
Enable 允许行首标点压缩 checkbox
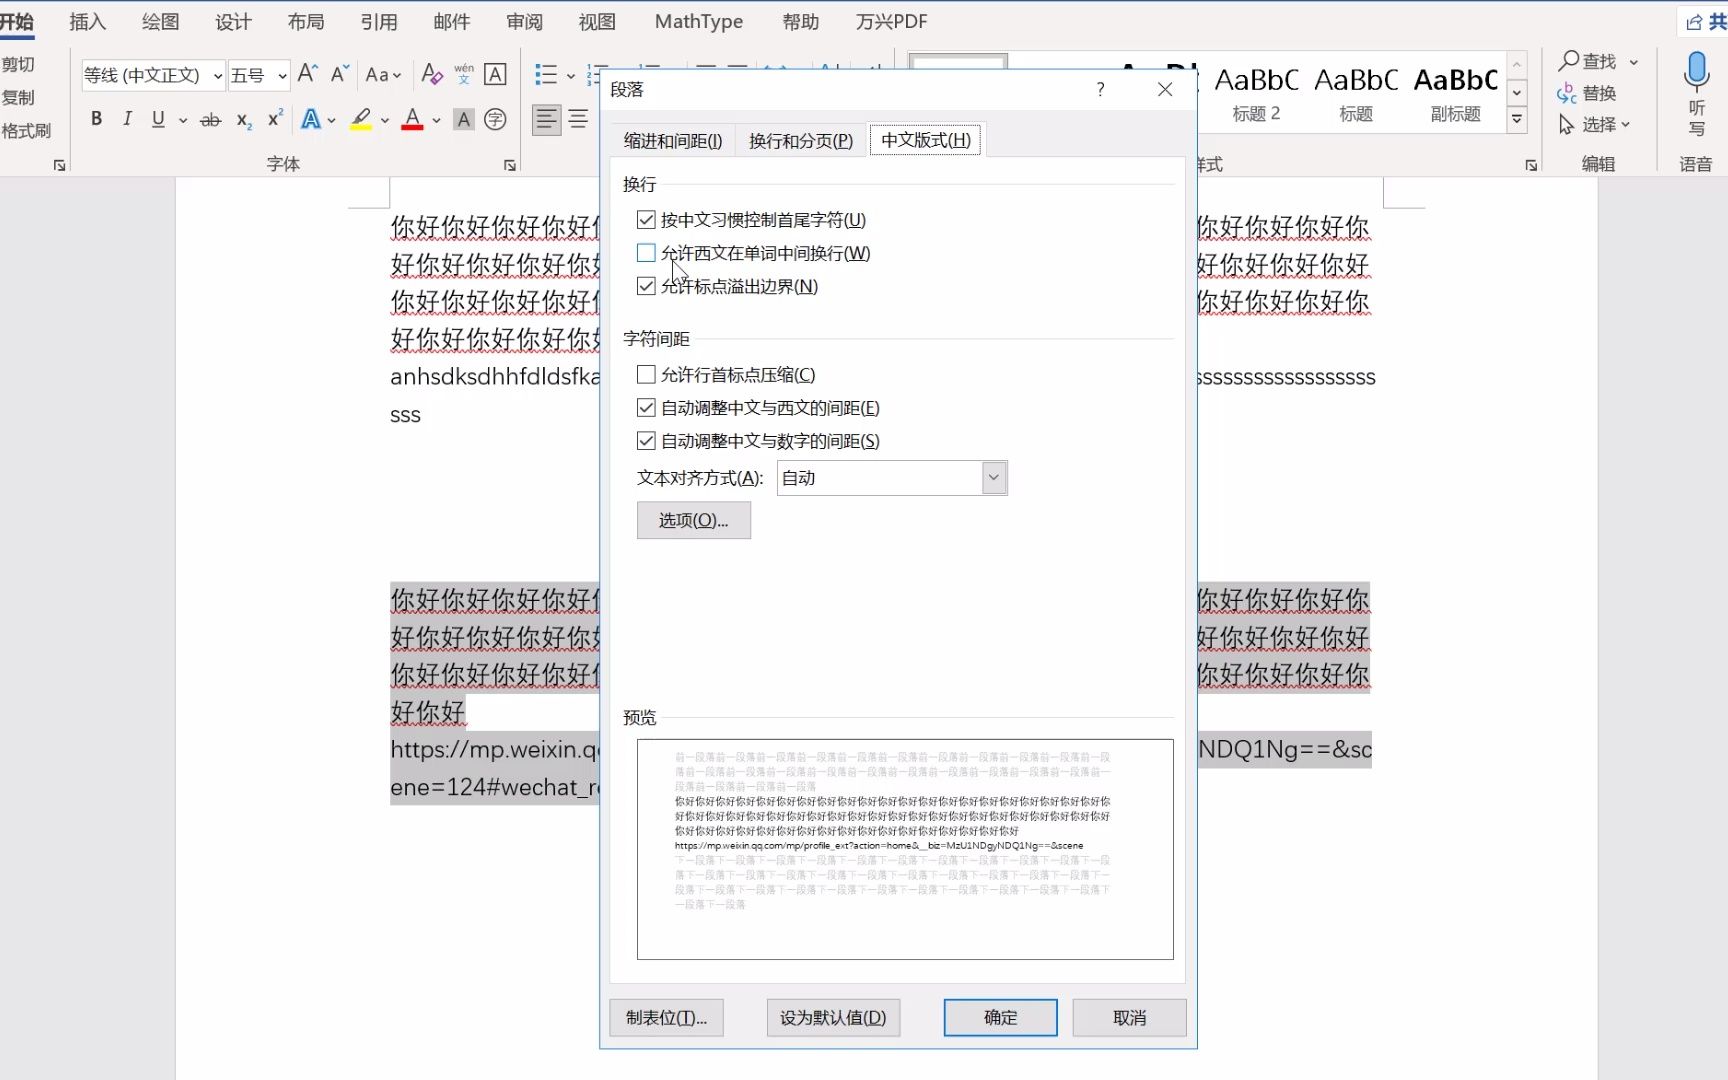(x=646, y=375)
